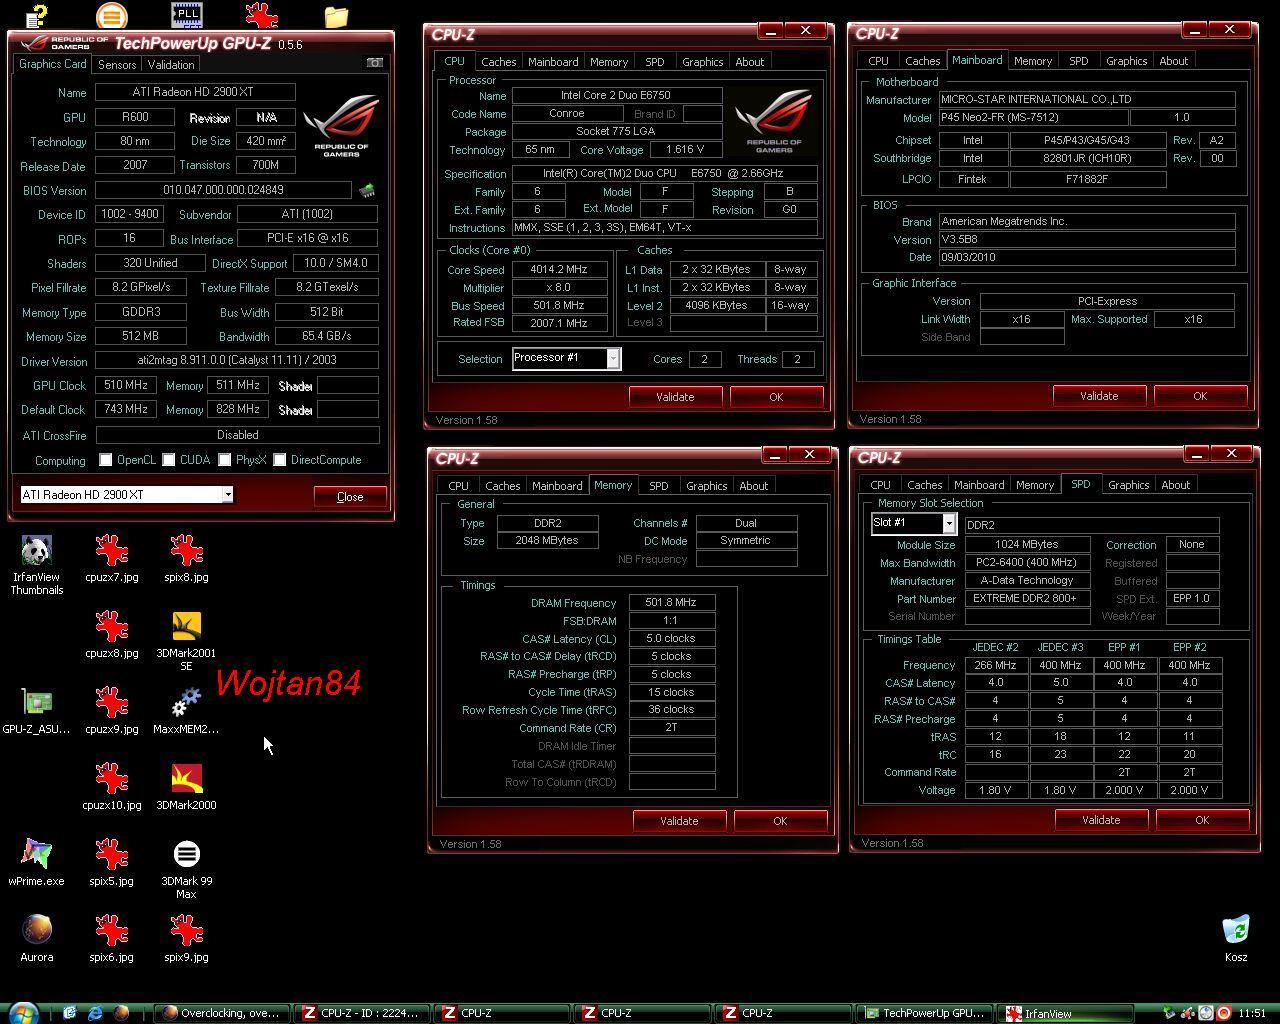The image size is (1280, 1024).
Task: Open Graphics tab in CPU-Z Mainboard window
Action: pos(1126,61)
